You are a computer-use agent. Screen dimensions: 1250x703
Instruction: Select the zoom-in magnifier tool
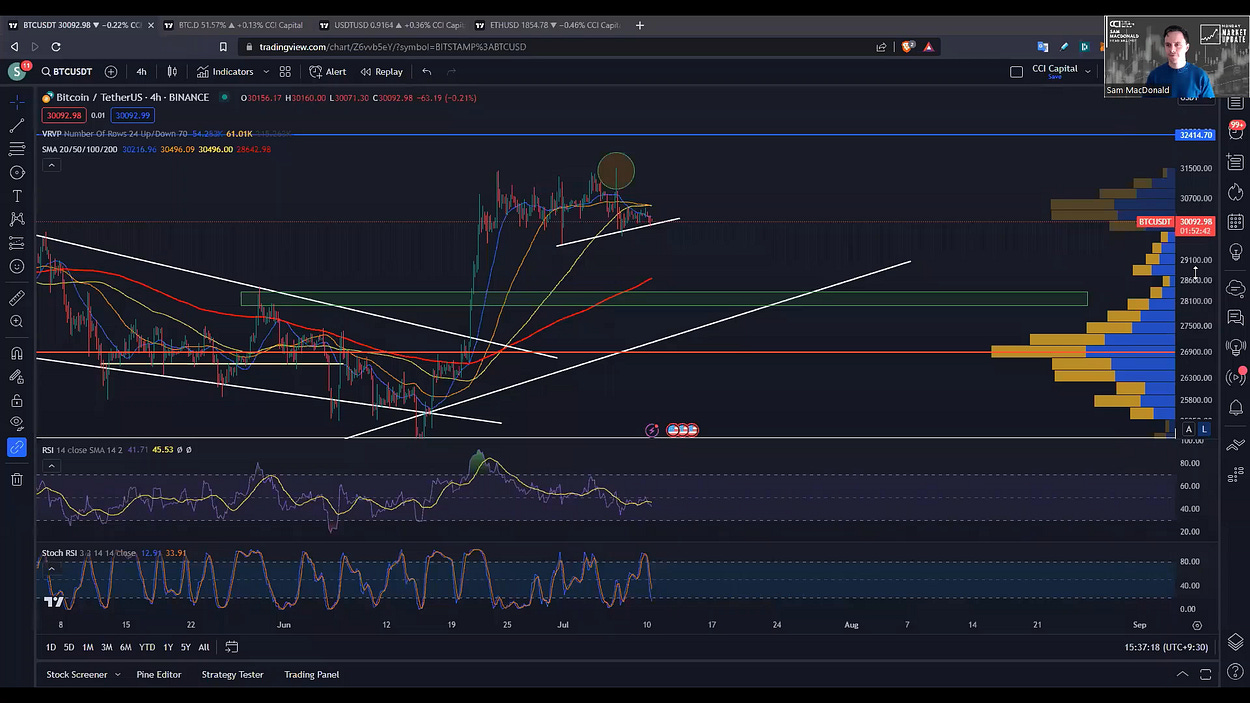click(x=17, y=321)
